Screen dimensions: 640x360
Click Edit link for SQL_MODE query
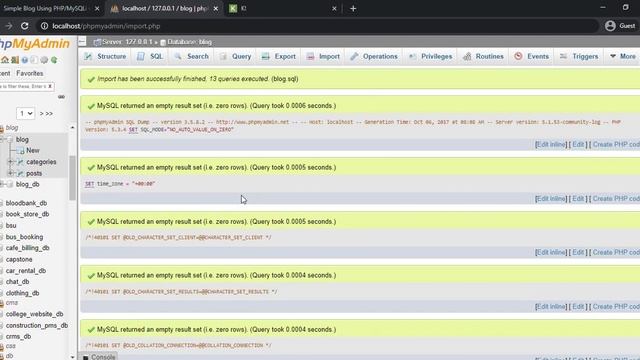578,144
